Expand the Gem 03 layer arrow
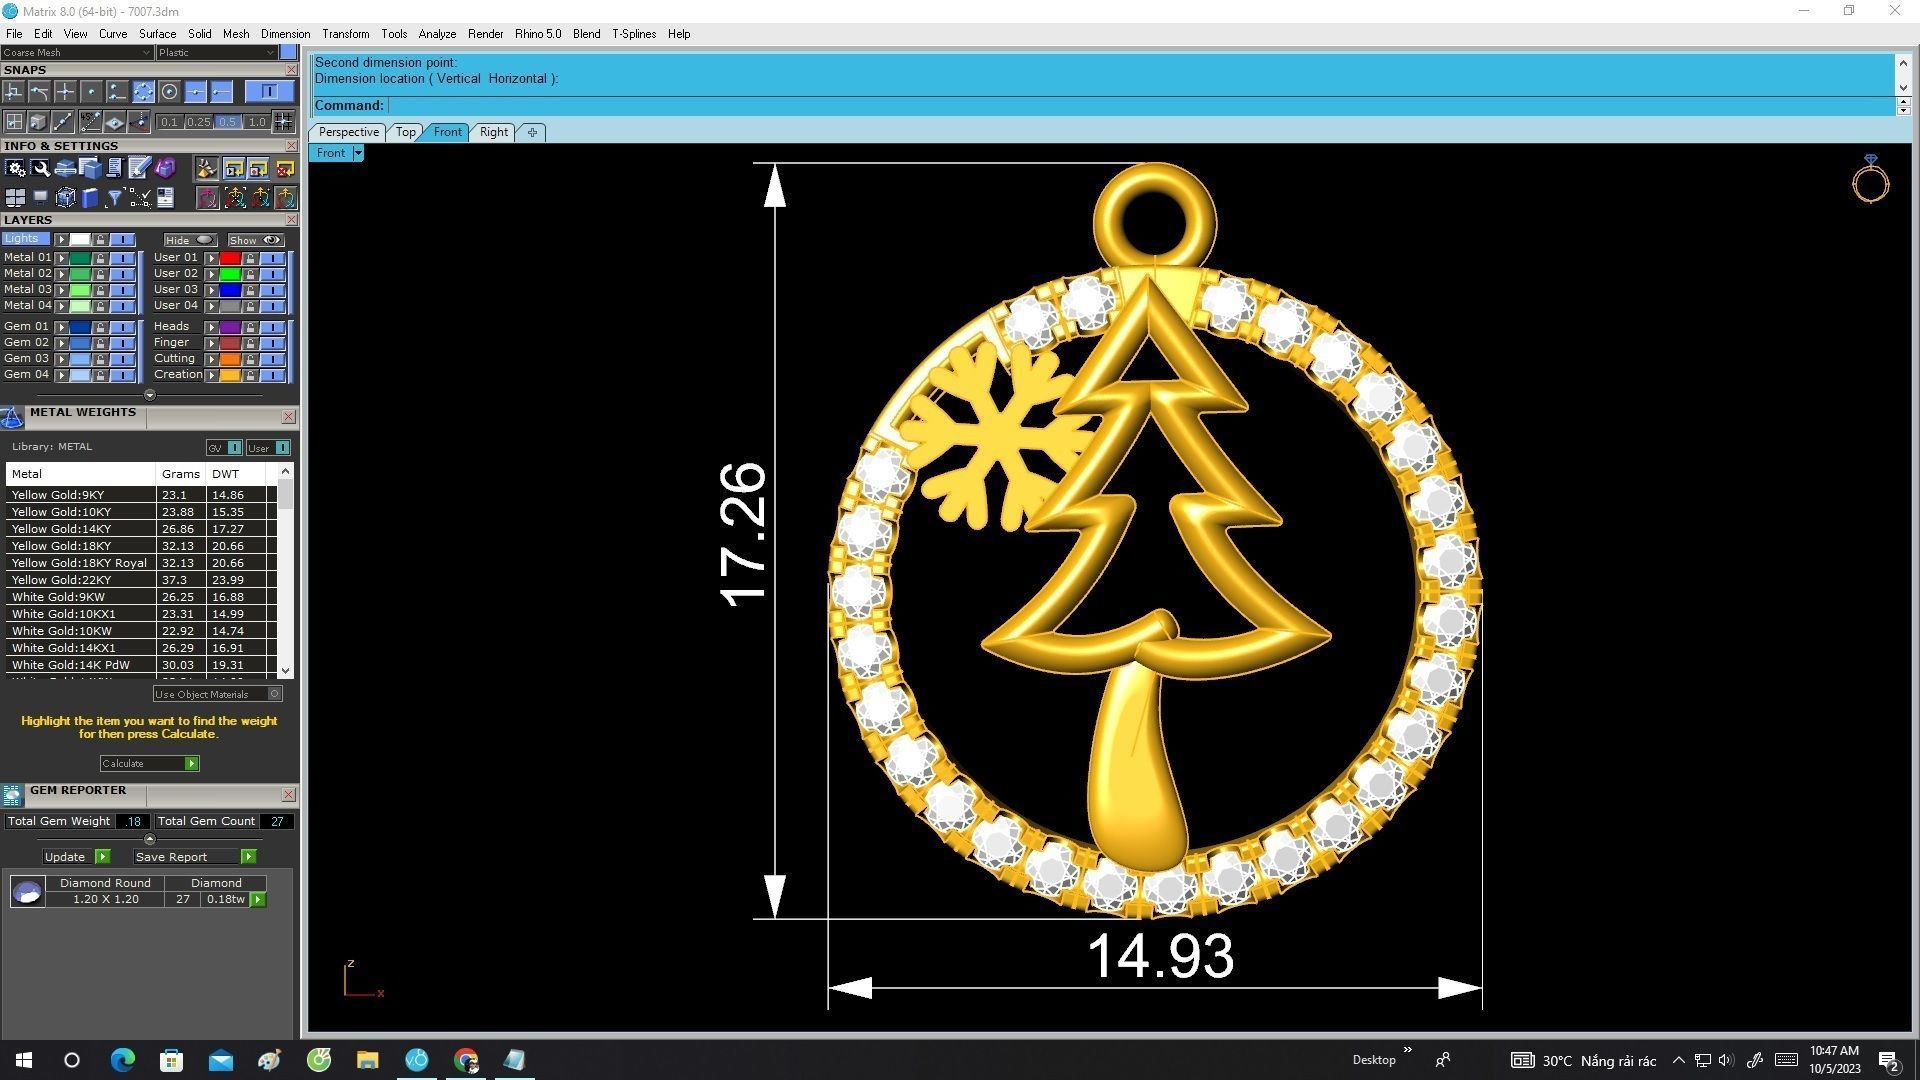 tap(62, 359)
